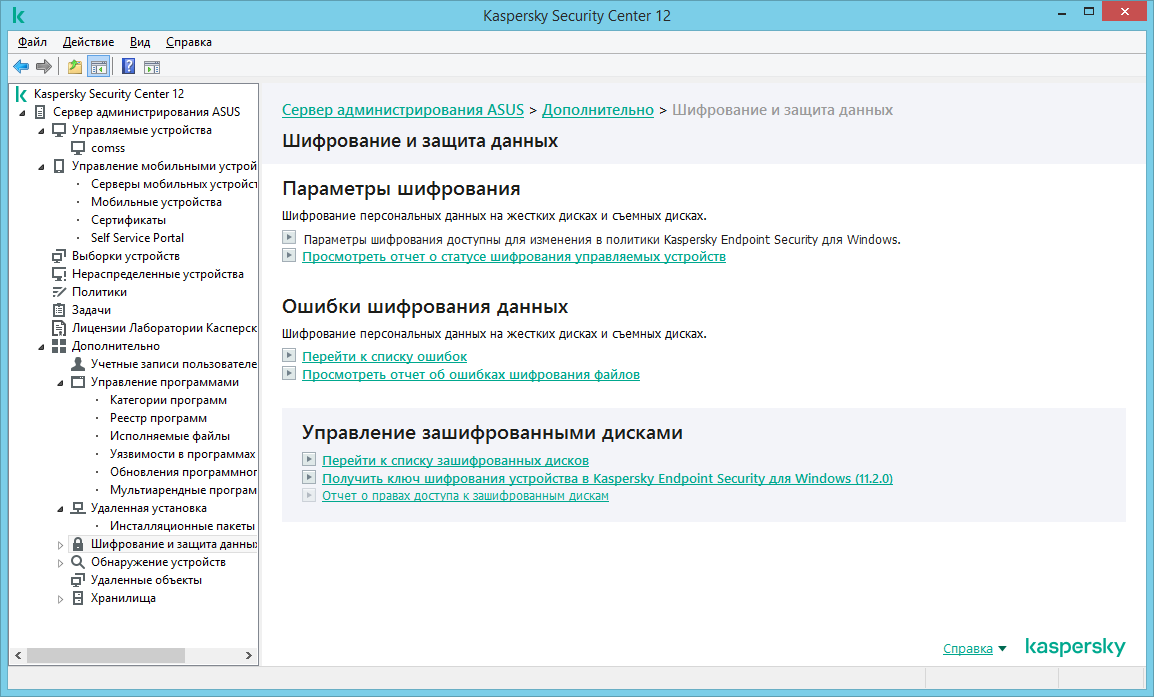
Task: Click the icon beside Удаленная установка
Action: coord(78,508)
